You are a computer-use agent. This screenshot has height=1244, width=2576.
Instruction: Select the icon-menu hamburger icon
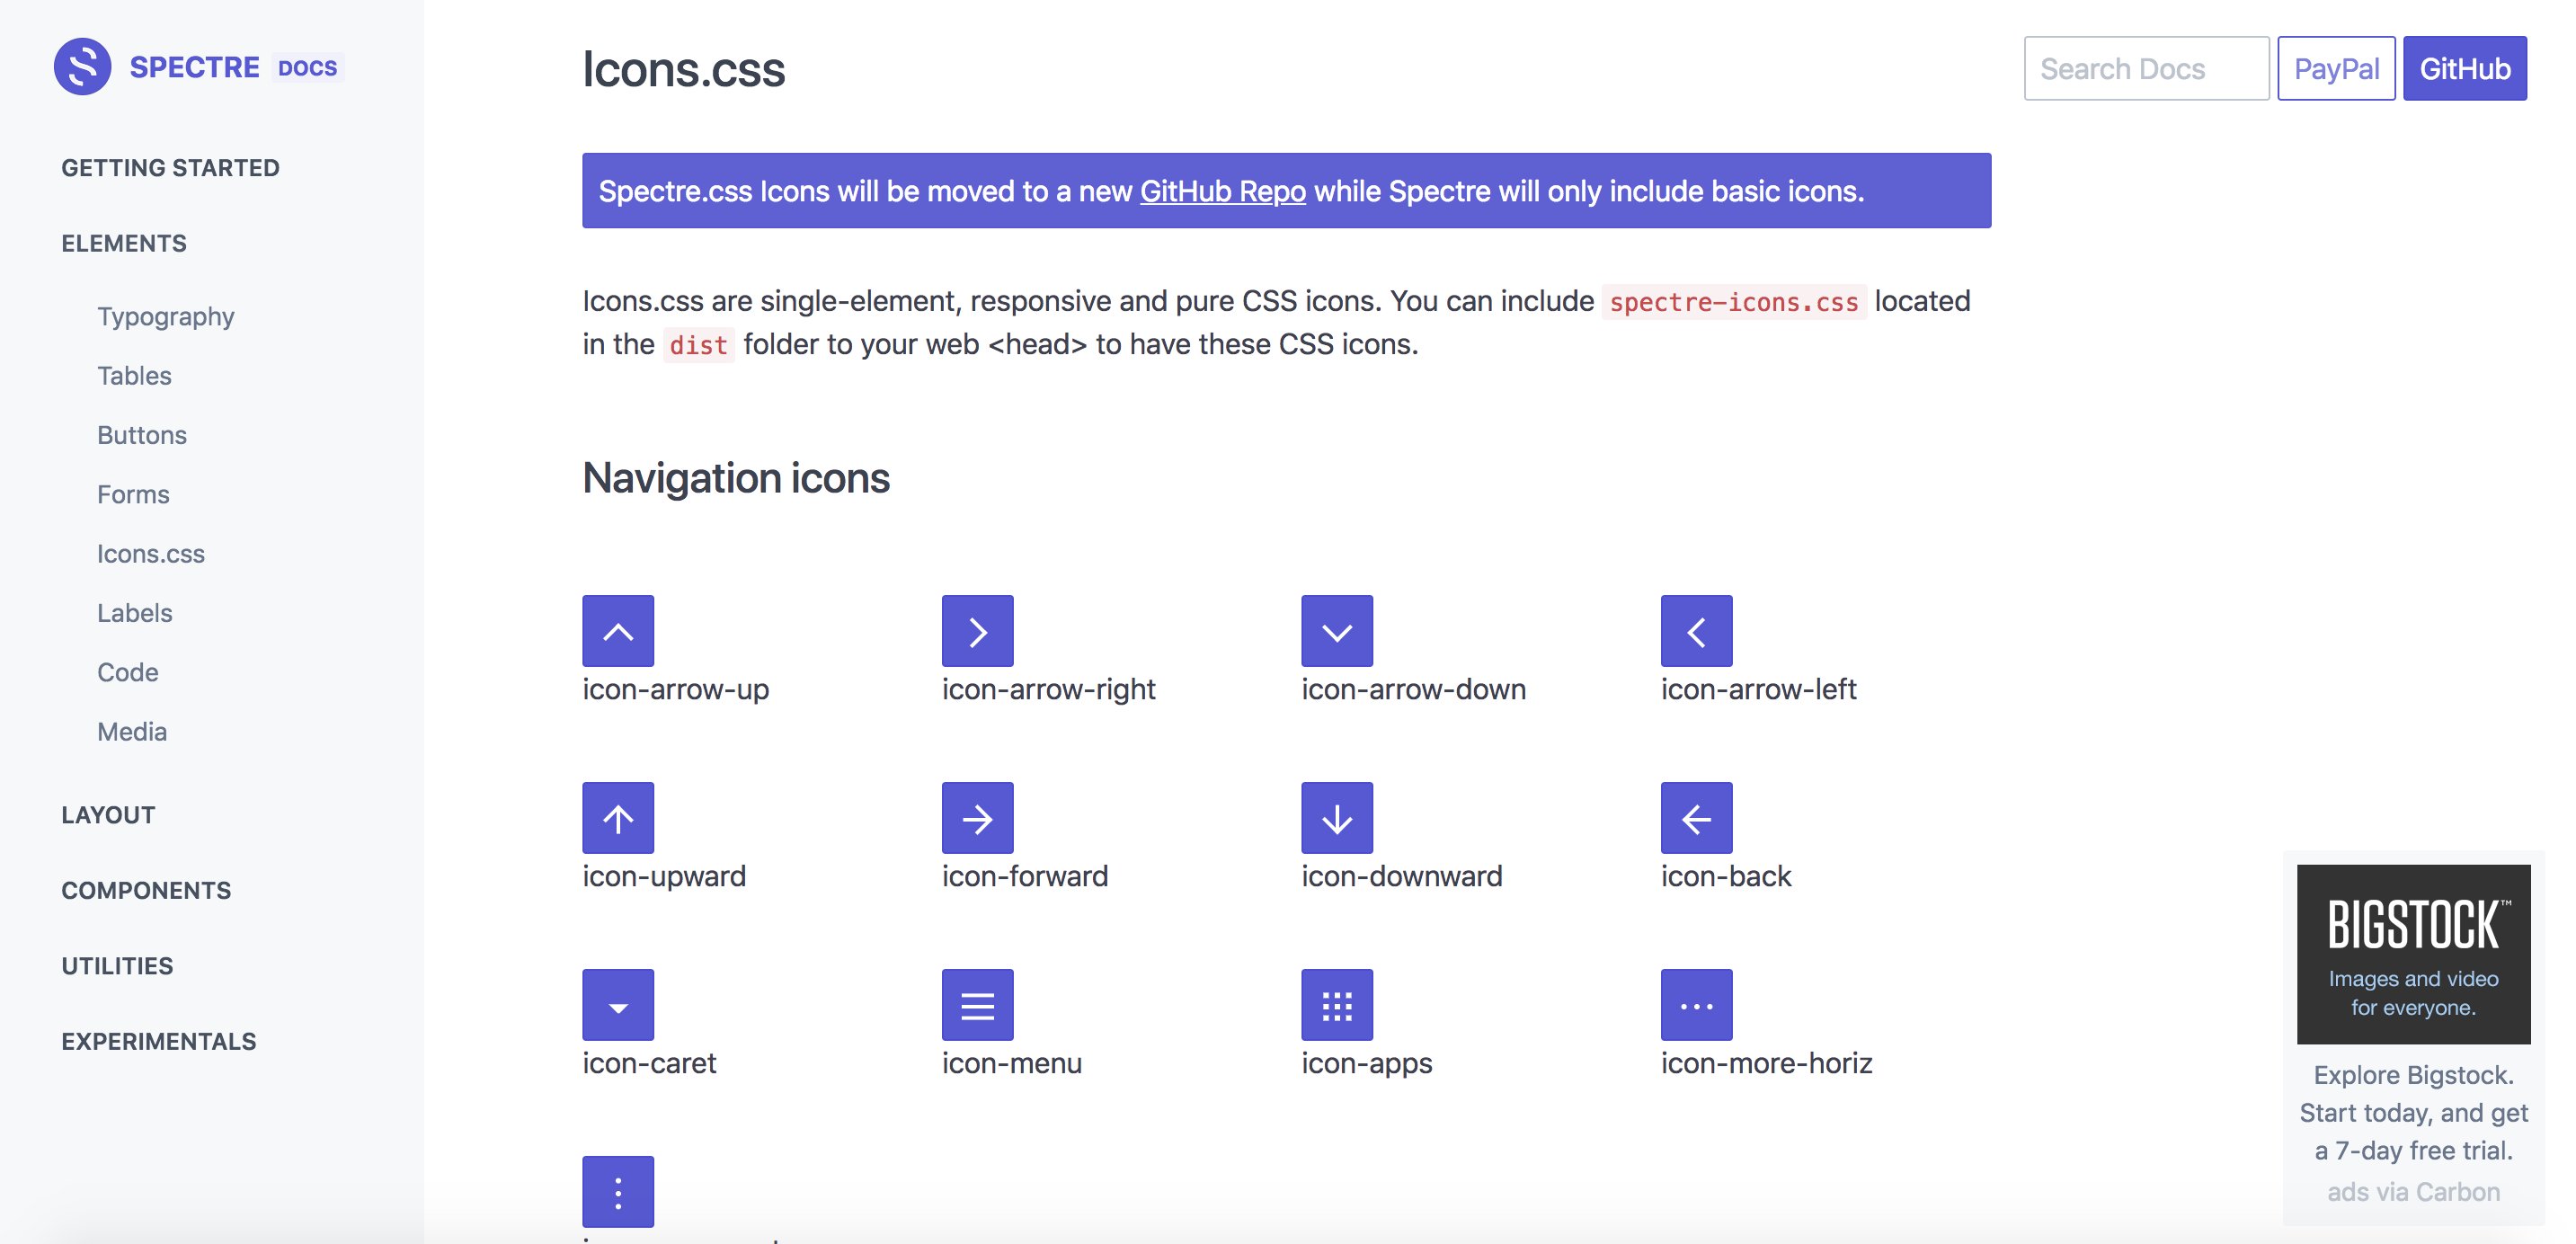tap(977, 1005)
